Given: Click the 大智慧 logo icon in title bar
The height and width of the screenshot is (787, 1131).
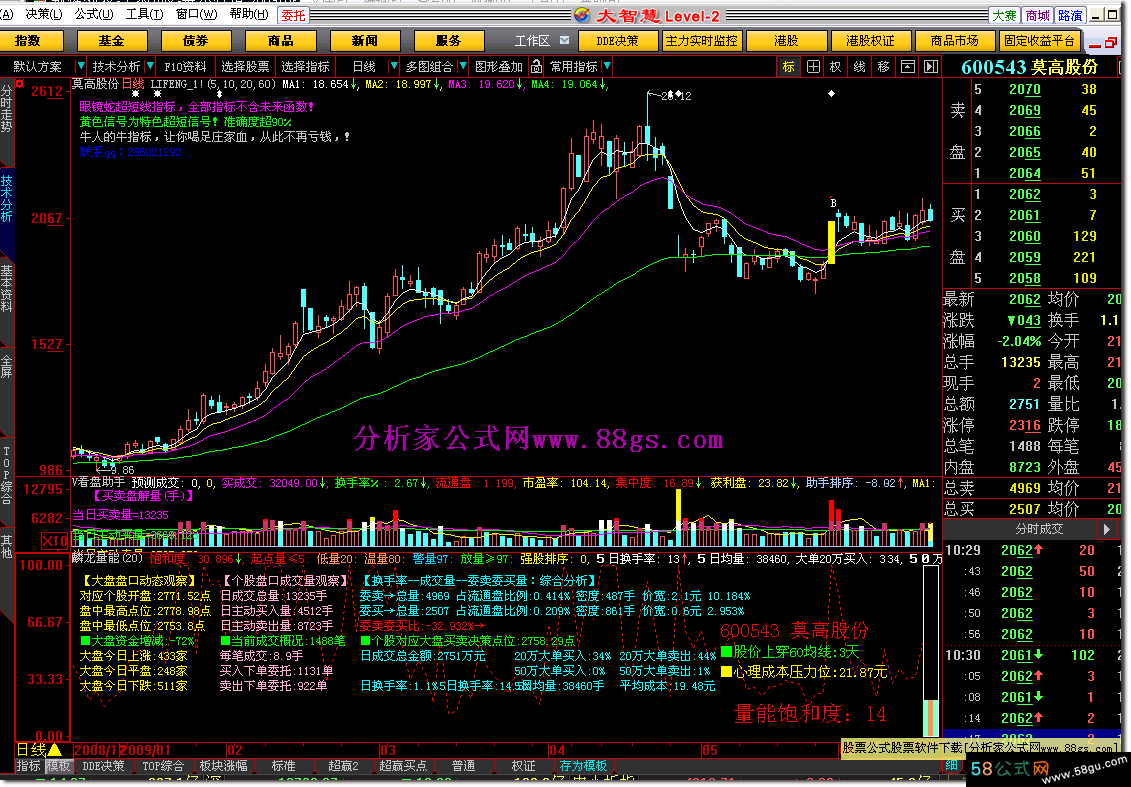Looking at the screenshot, I should pos(581,15).
